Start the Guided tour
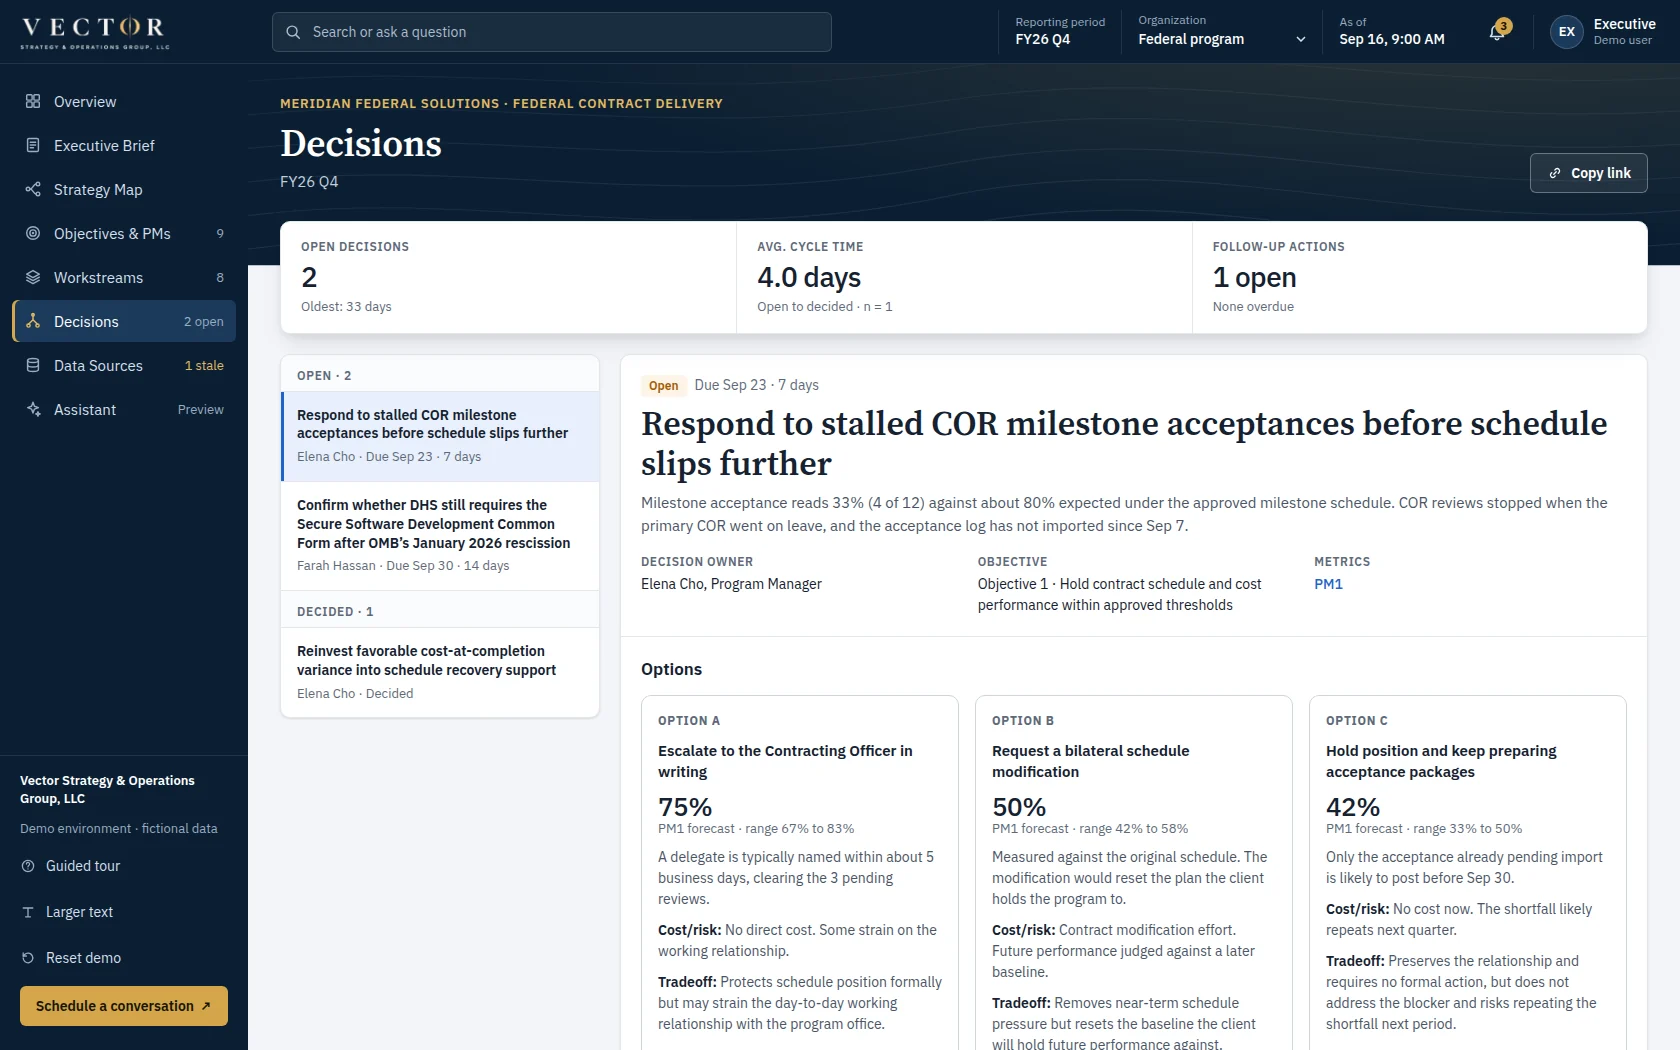Screen dimensions: 1680x1050 pos(82,866)
